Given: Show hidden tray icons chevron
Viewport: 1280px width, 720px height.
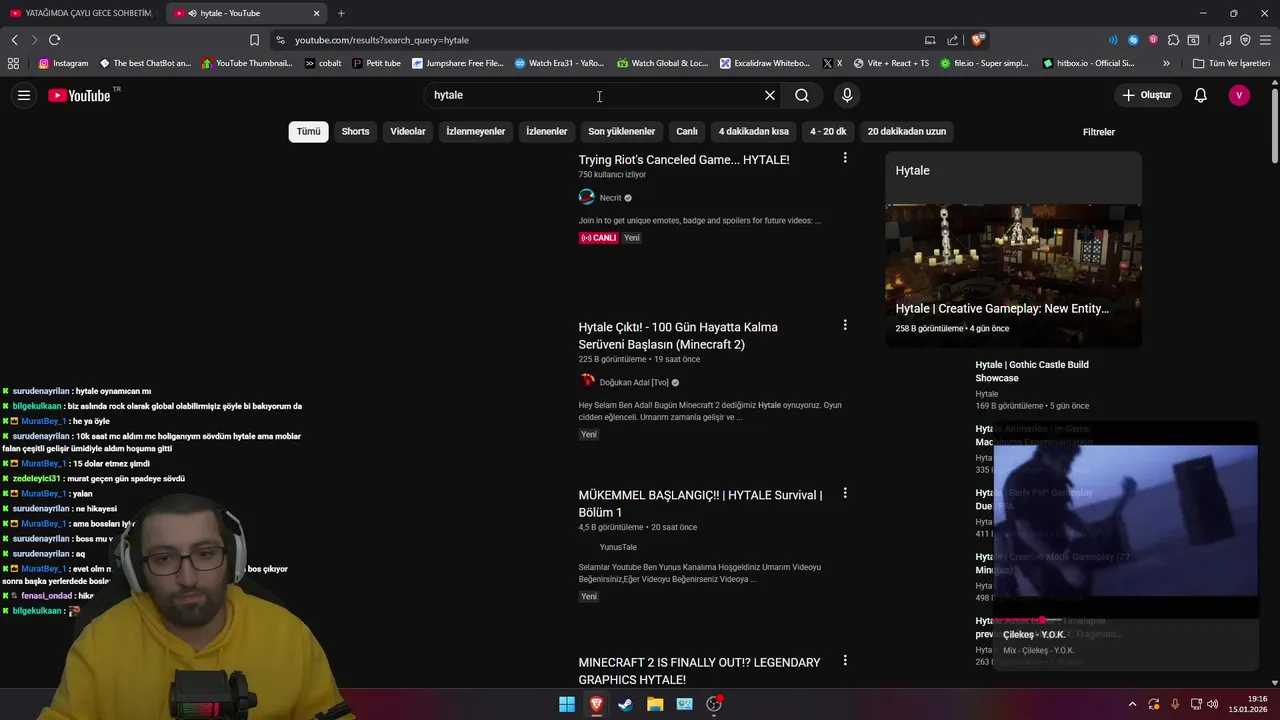Looking at the screenshot, I should click(x=1132, y=704).
